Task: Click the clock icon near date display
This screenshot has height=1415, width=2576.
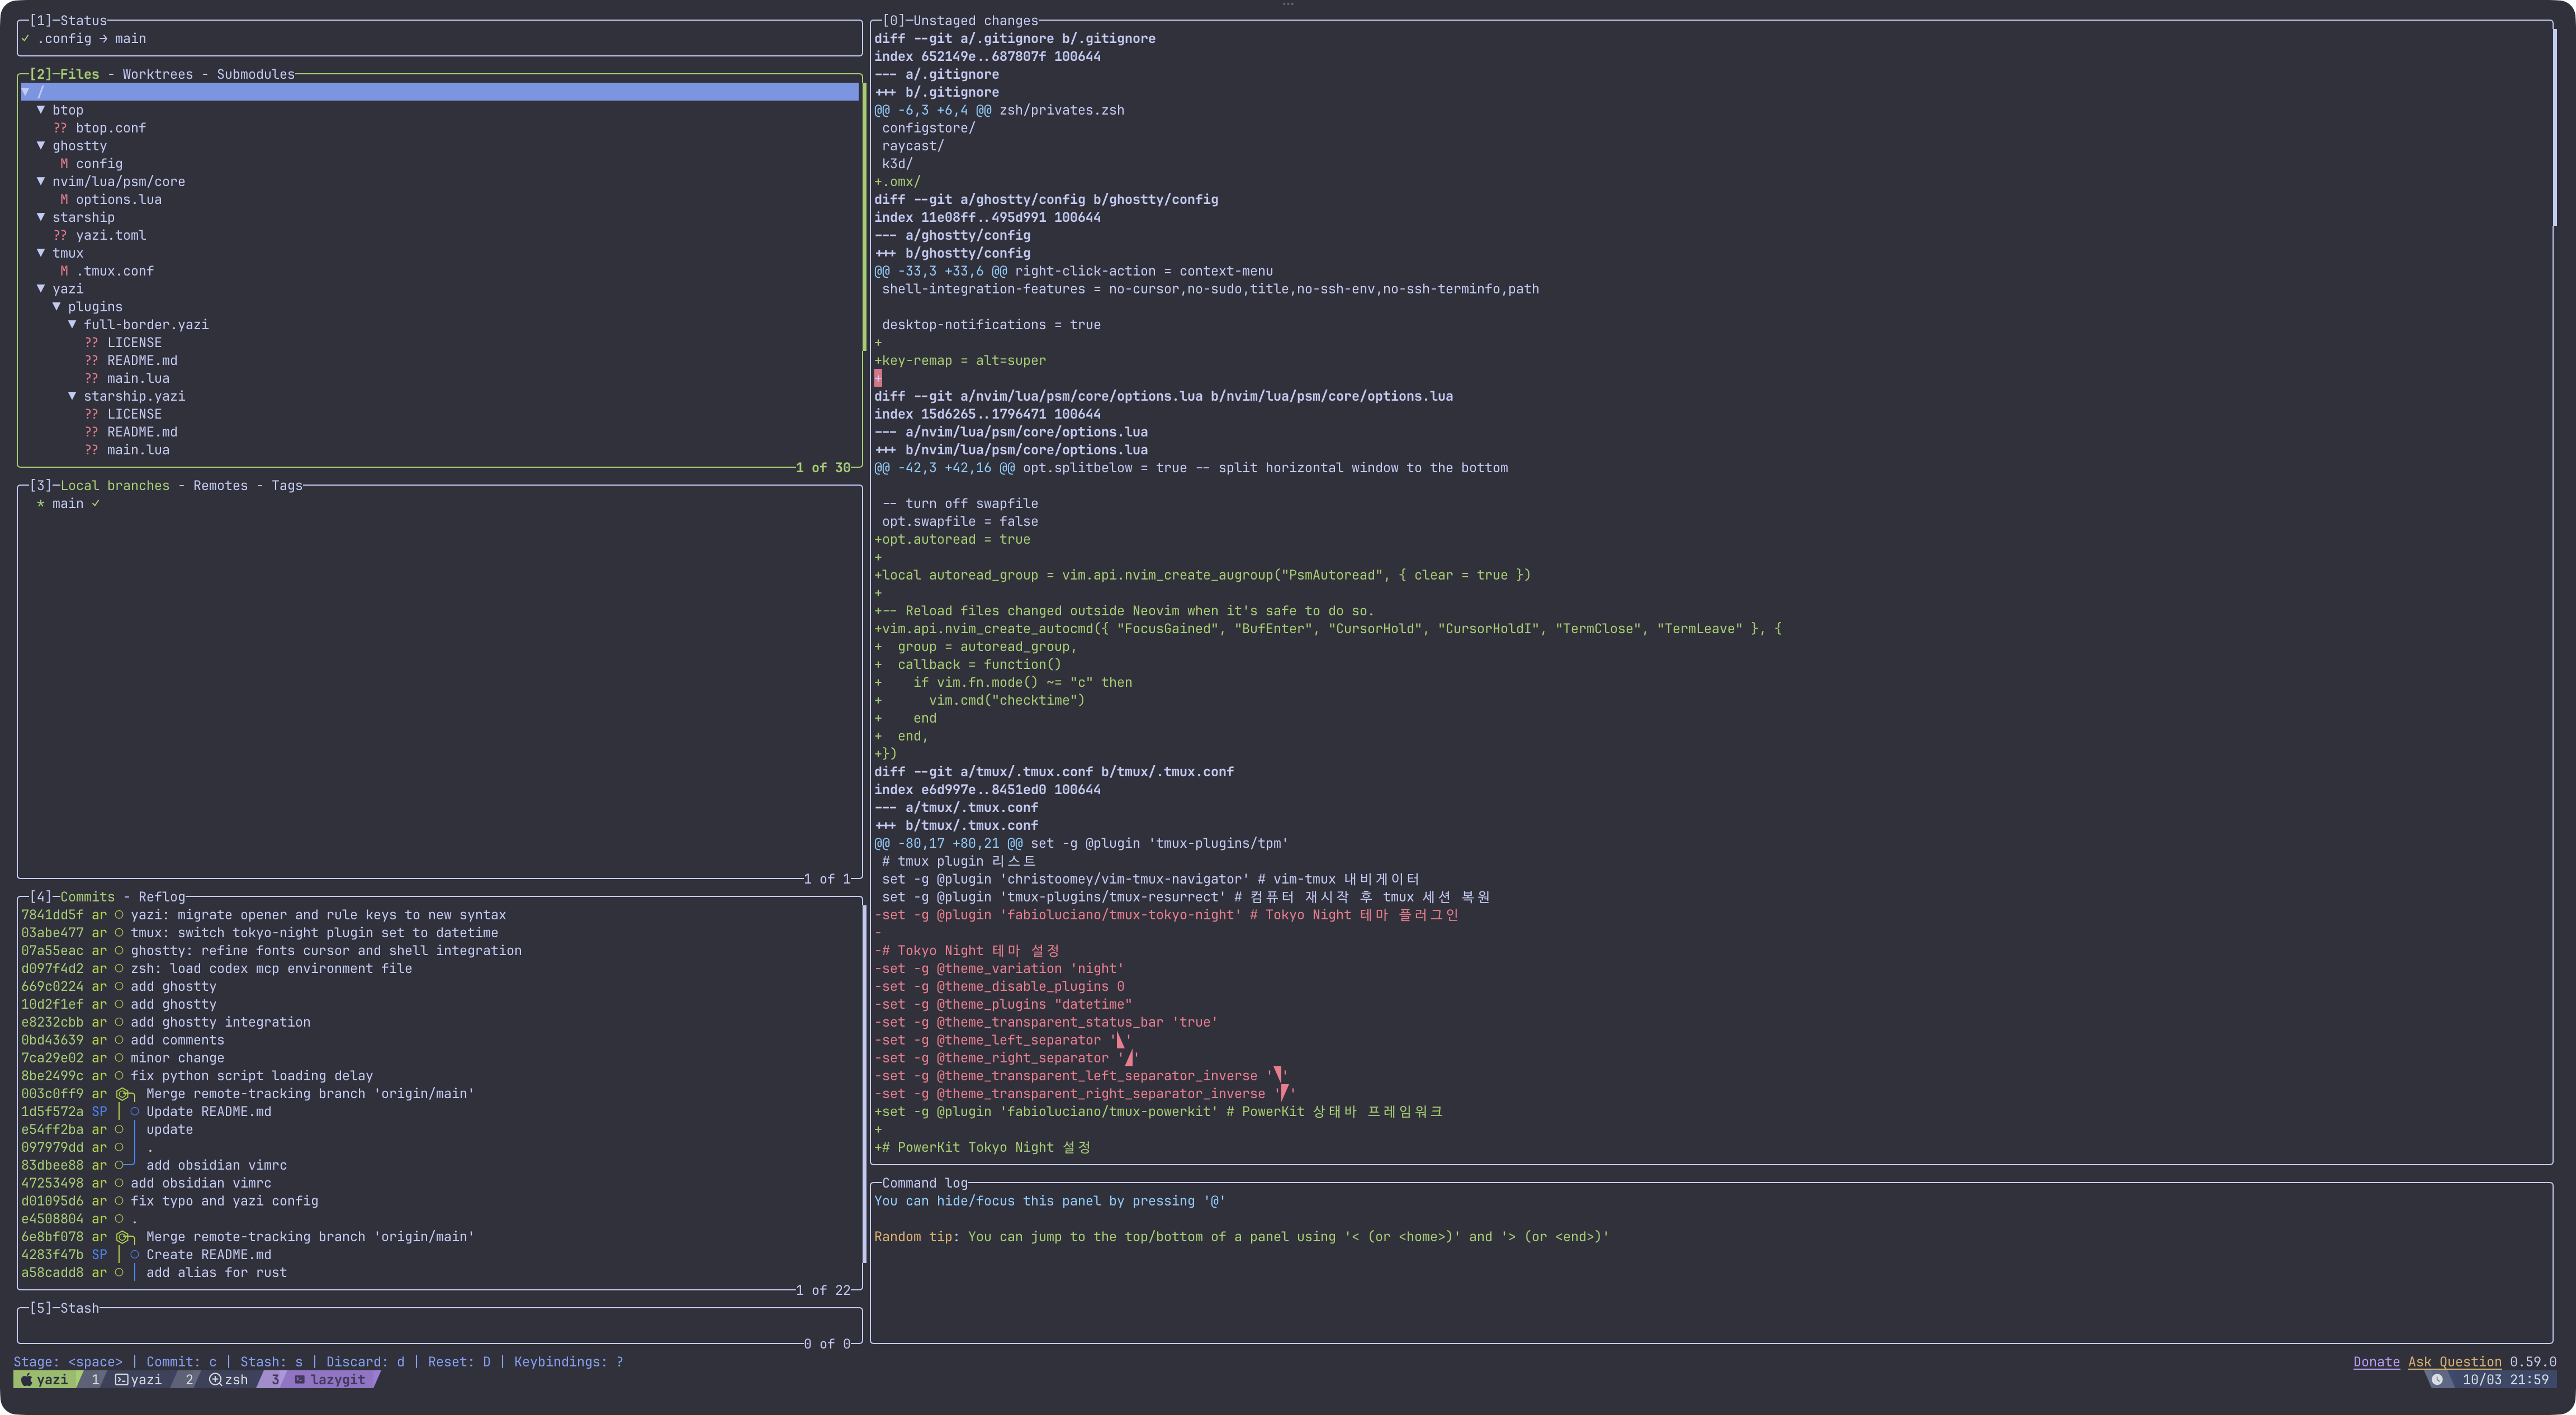Action: tap(2437, 1380)
